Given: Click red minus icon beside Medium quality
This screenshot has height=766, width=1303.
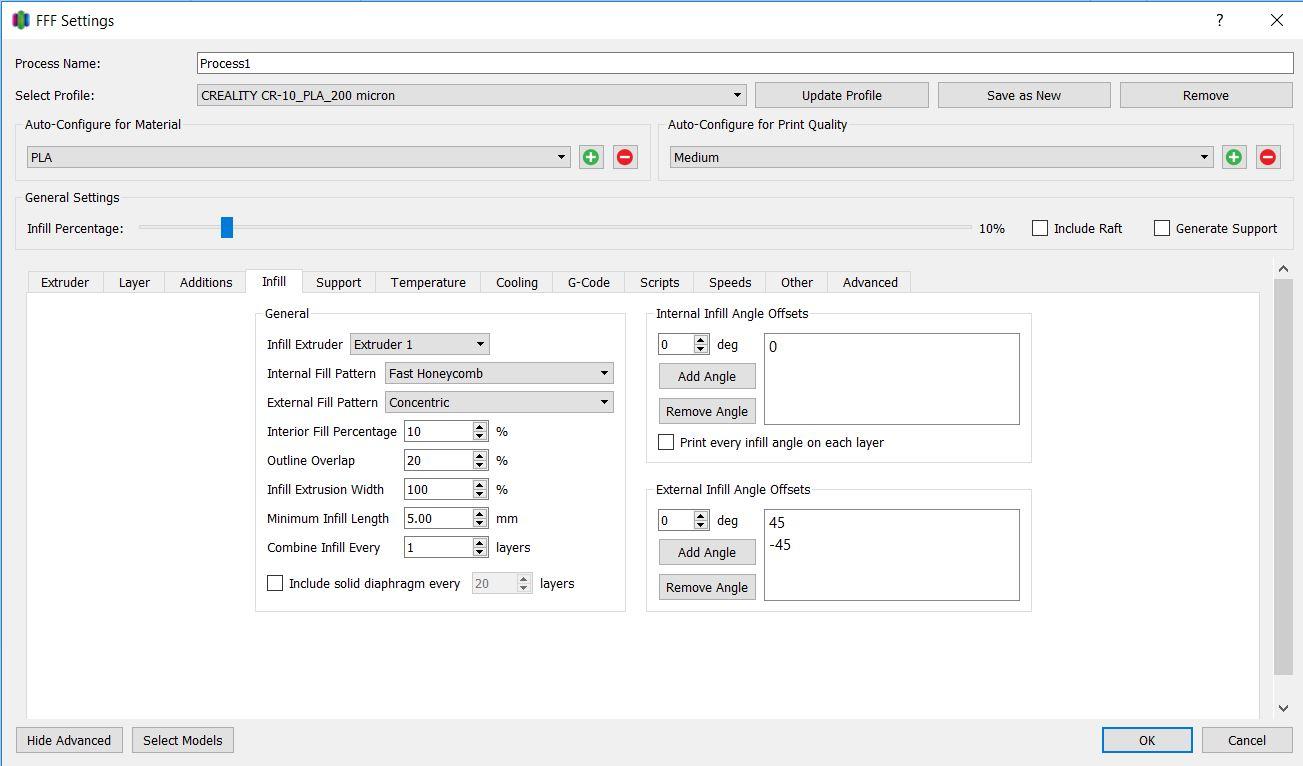Looking at the screenshot, I should coord(1268,157).
